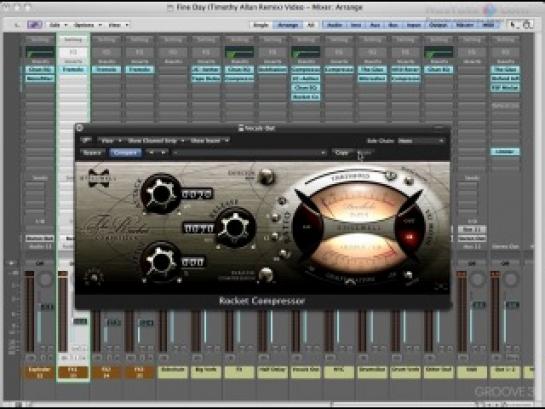Click the small knob in compressor's bottom-left corner
Viewport: 545px width, 409px height.
click(93, 277)
